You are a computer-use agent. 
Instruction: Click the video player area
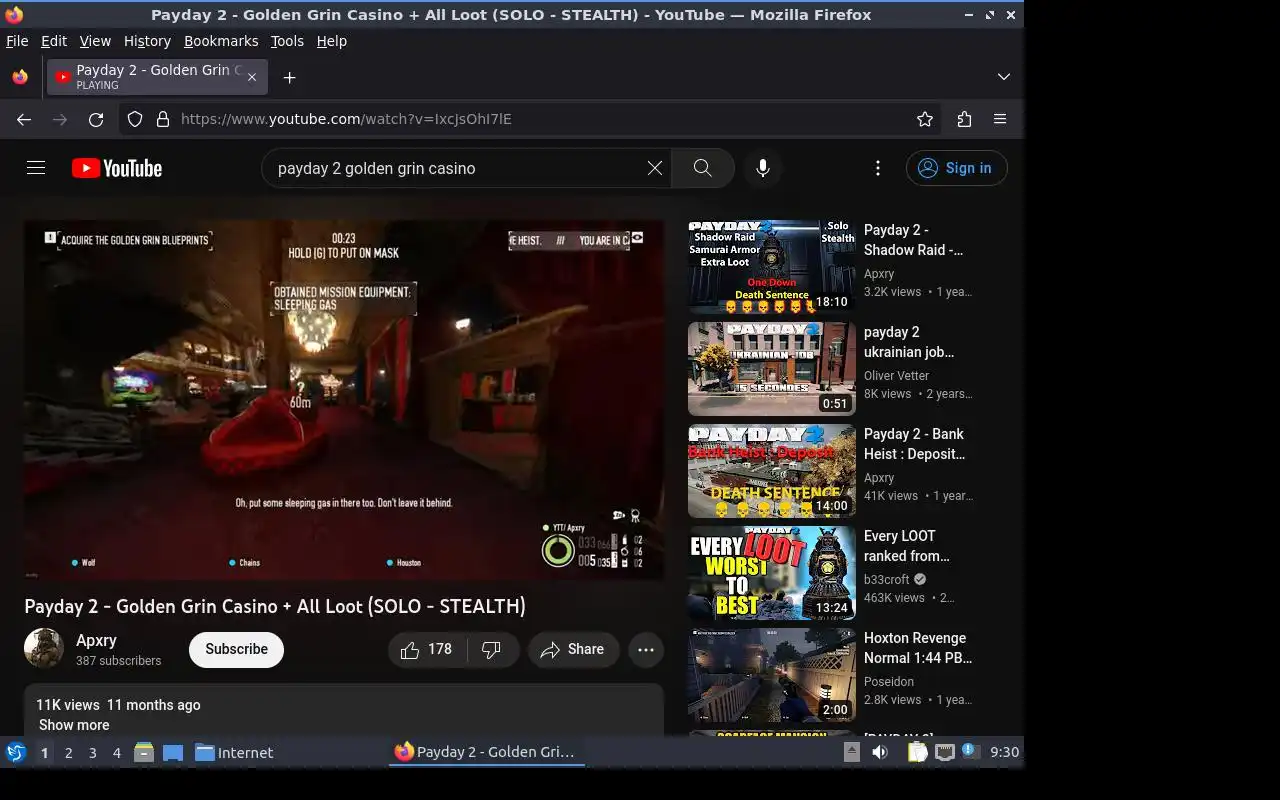[x=344, y=400]
